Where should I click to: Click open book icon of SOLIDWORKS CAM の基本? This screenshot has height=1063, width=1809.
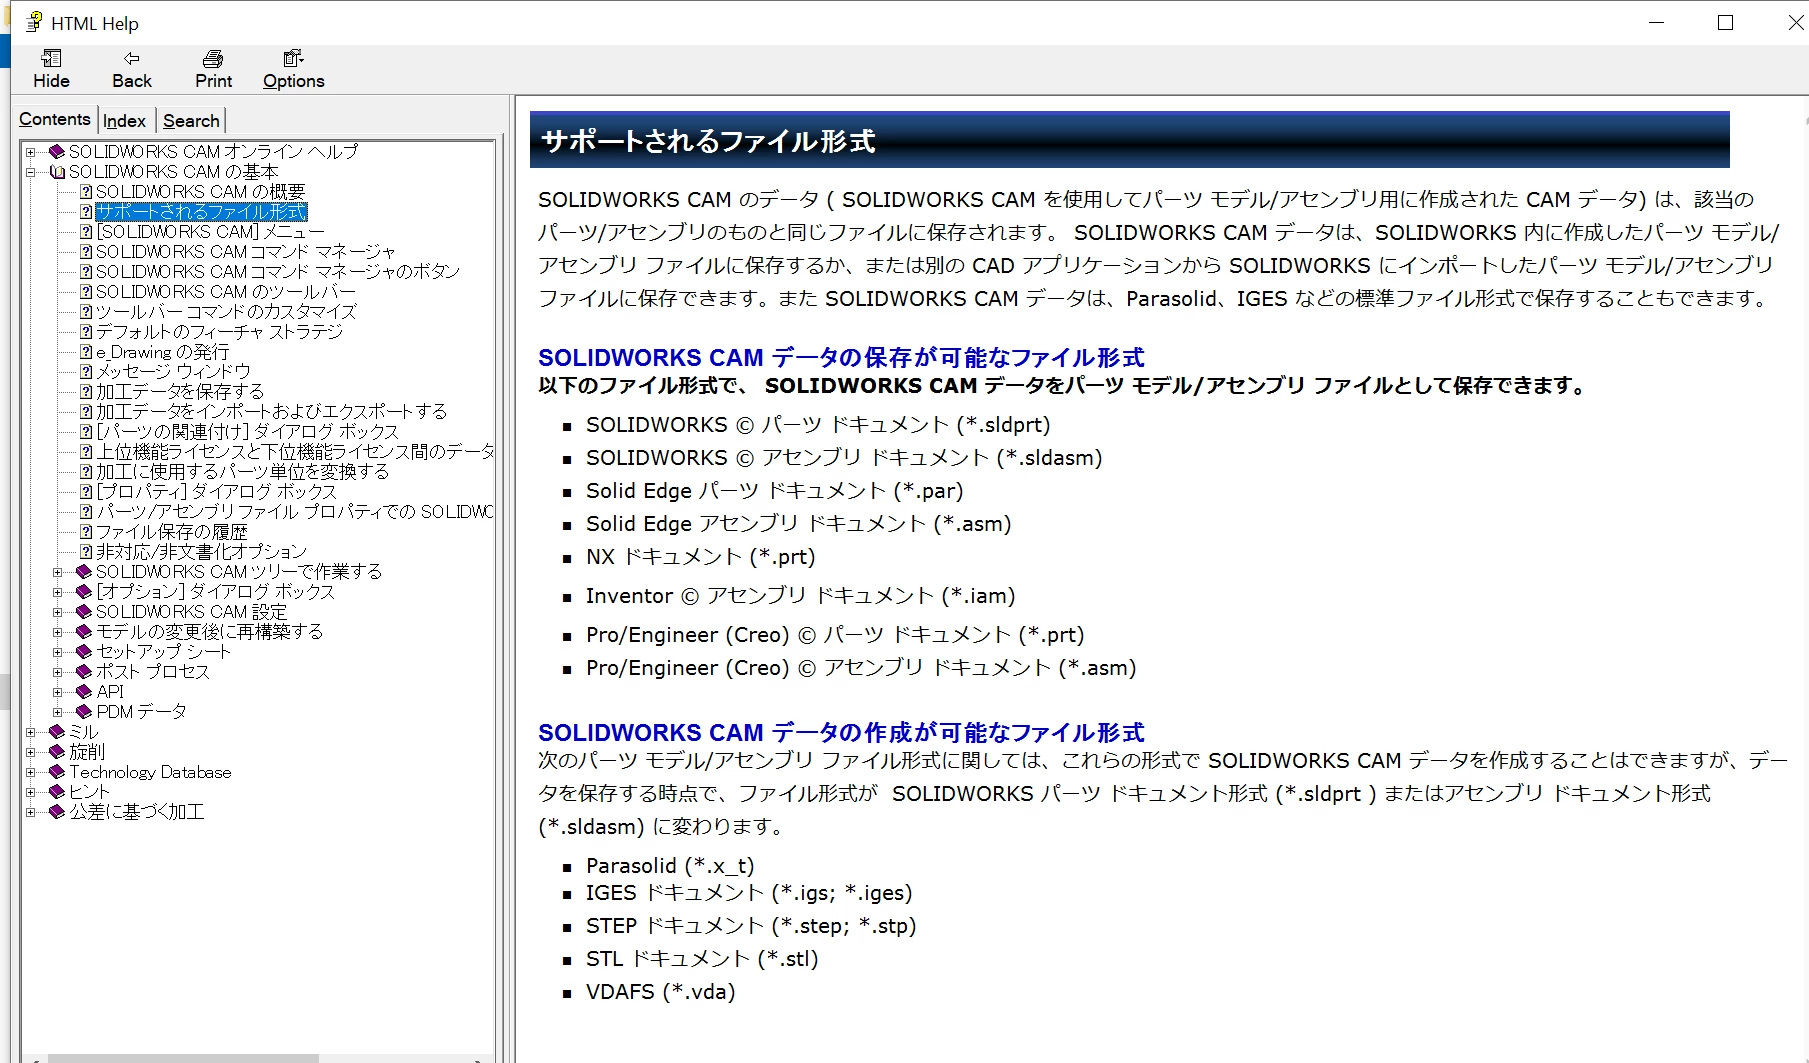point(57,172)
